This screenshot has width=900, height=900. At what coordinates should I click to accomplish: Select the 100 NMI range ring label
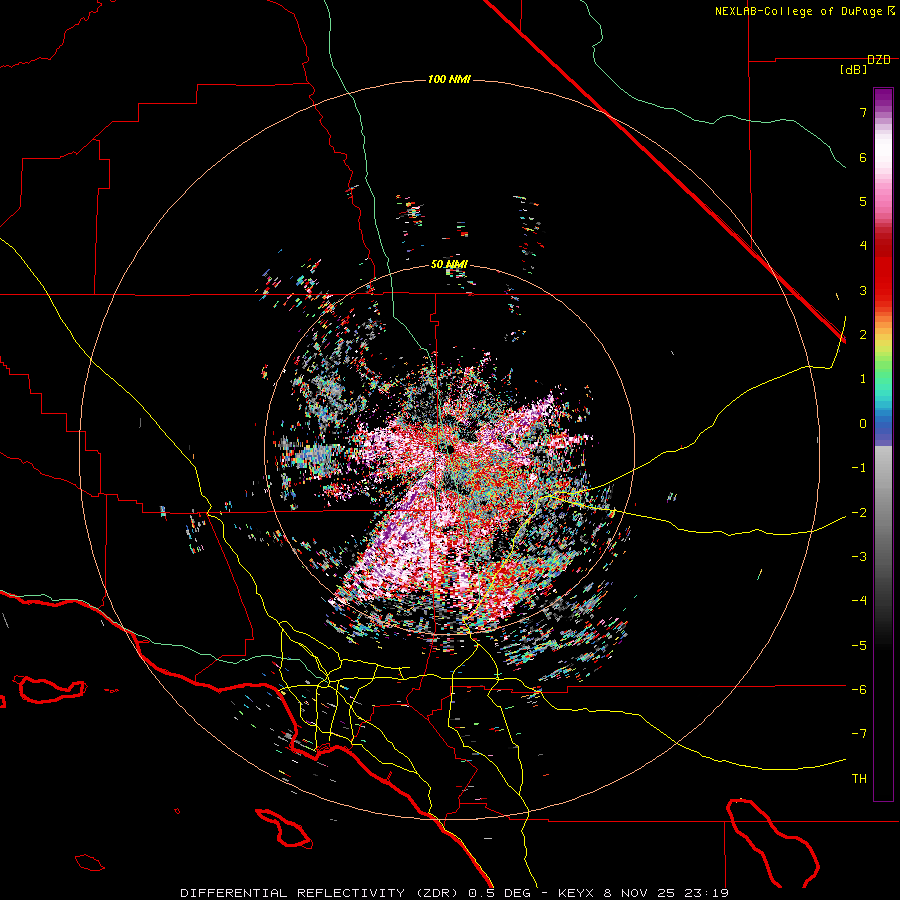tap(449, 79)
